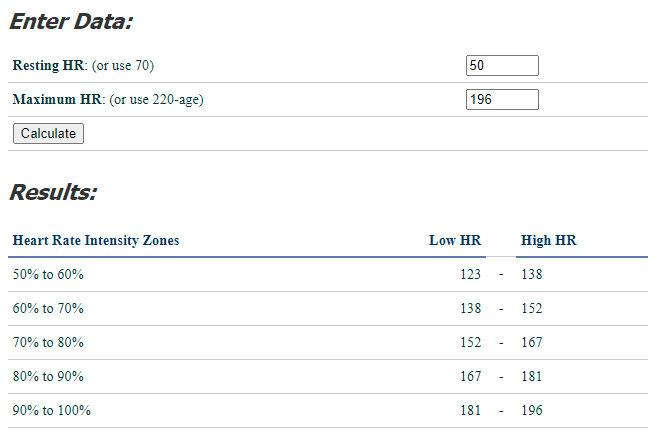The image size is (663, 433).
Task: Click the high HR value 196 in results
Action: pos(532,410)
